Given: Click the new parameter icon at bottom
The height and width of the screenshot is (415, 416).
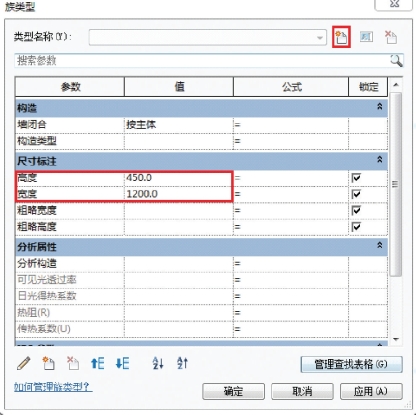Looking at the screenshot, I should 48,363.
